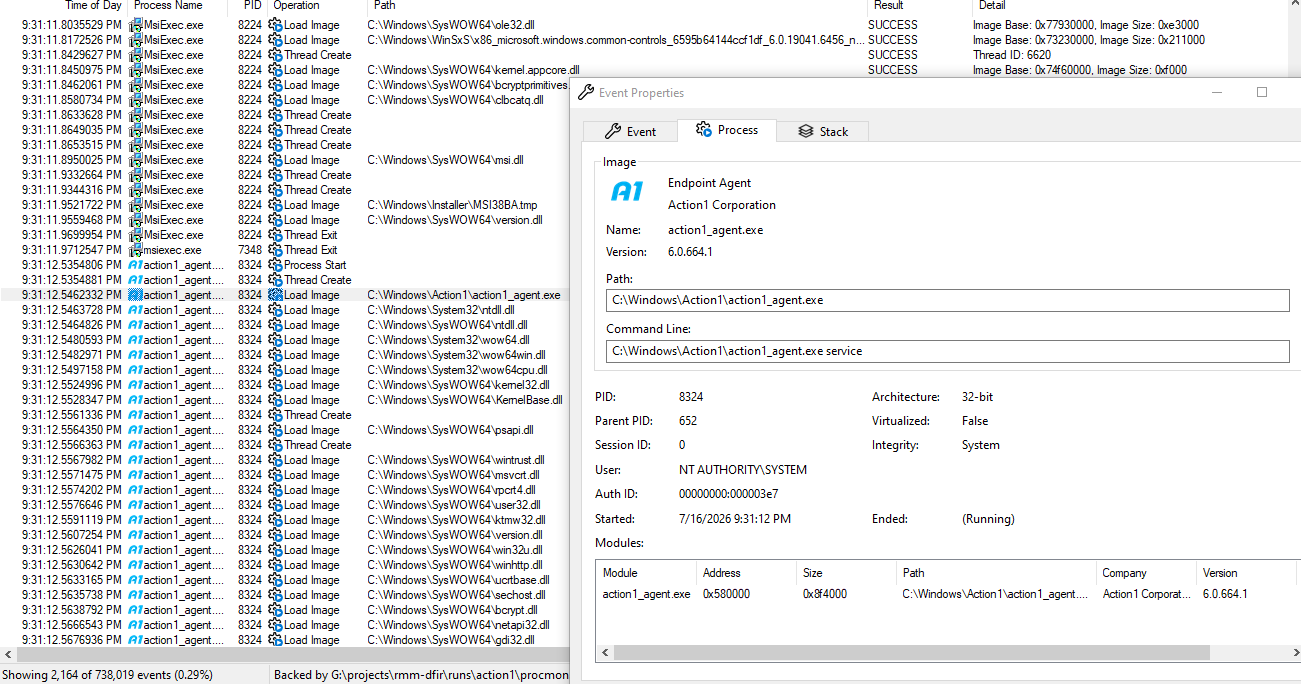
Task: Click the MsiExec icon in the kernel.appcore.dll row
Action: click(x=136, y=70)
